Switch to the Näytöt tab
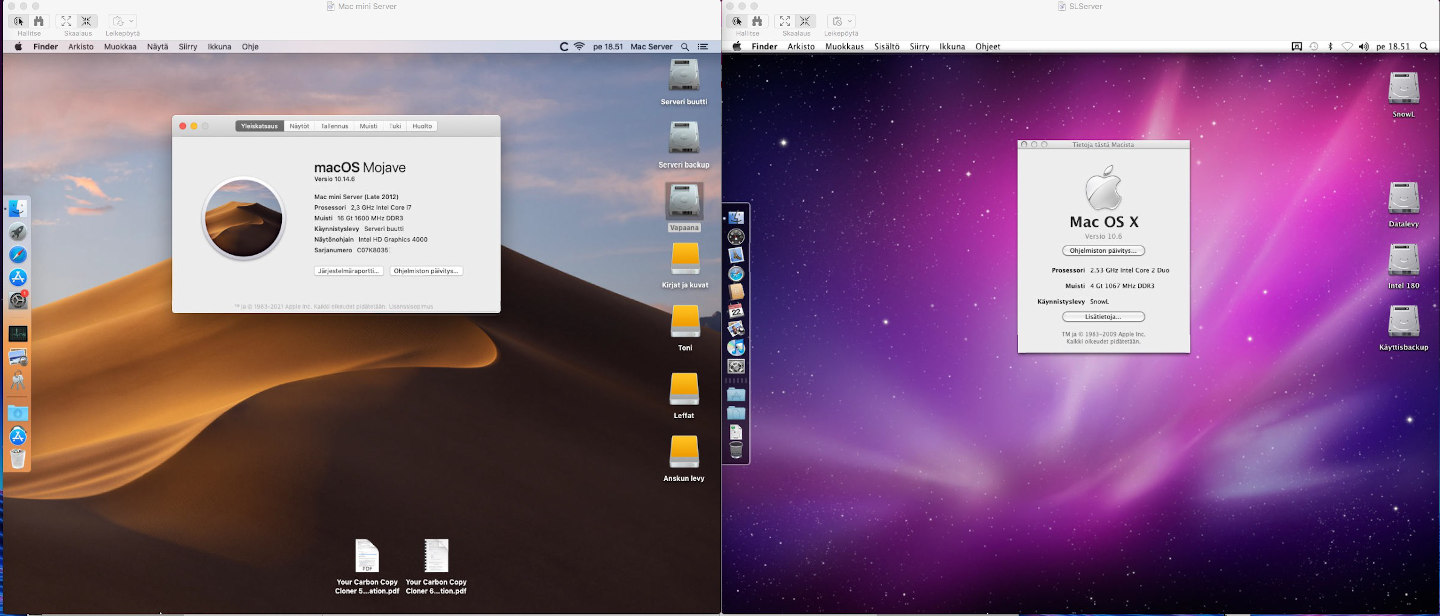The height and width of the screenshot is (616, 1440). tap(300, 126)
